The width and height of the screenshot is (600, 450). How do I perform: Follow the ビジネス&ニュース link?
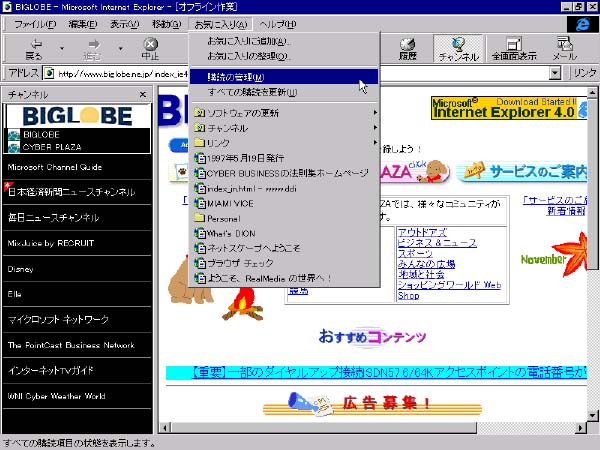pyautogui.click(x=437, y=243)
